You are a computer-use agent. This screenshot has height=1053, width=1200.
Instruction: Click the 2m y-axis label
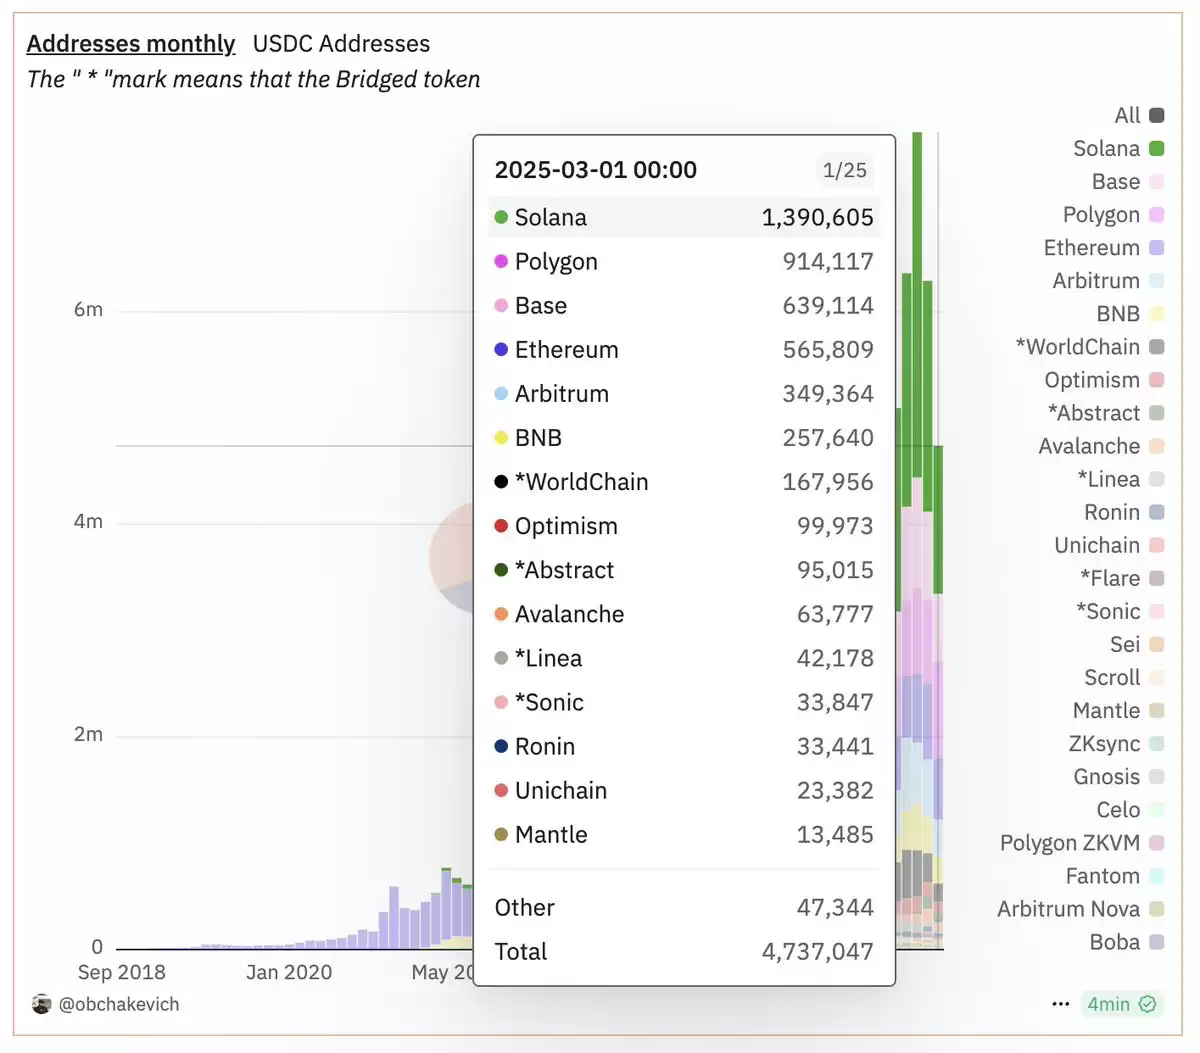(x=88, y=734)
